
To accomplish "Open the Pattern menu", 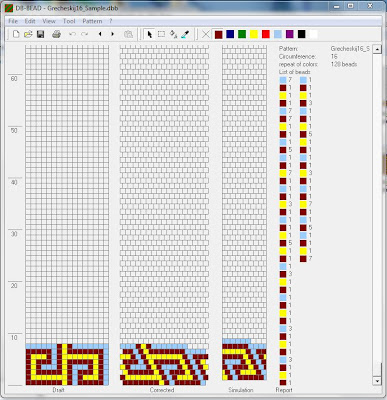I will tap(92, 21).
